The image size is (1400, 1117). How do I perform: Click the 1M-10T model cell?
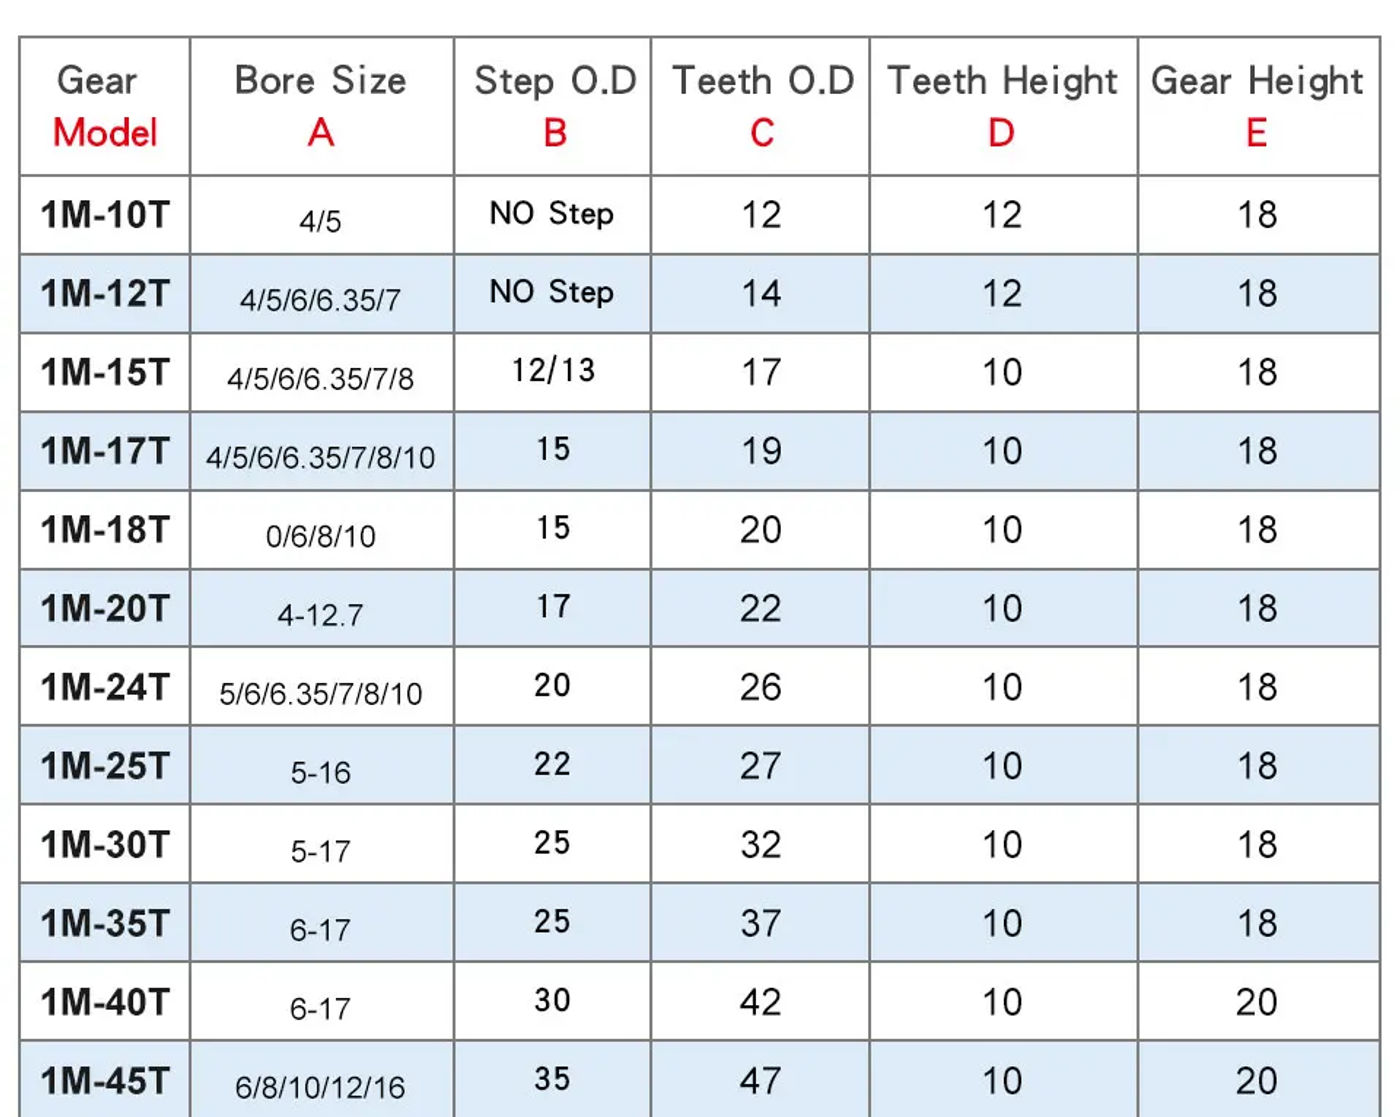(x=105, y=215)
